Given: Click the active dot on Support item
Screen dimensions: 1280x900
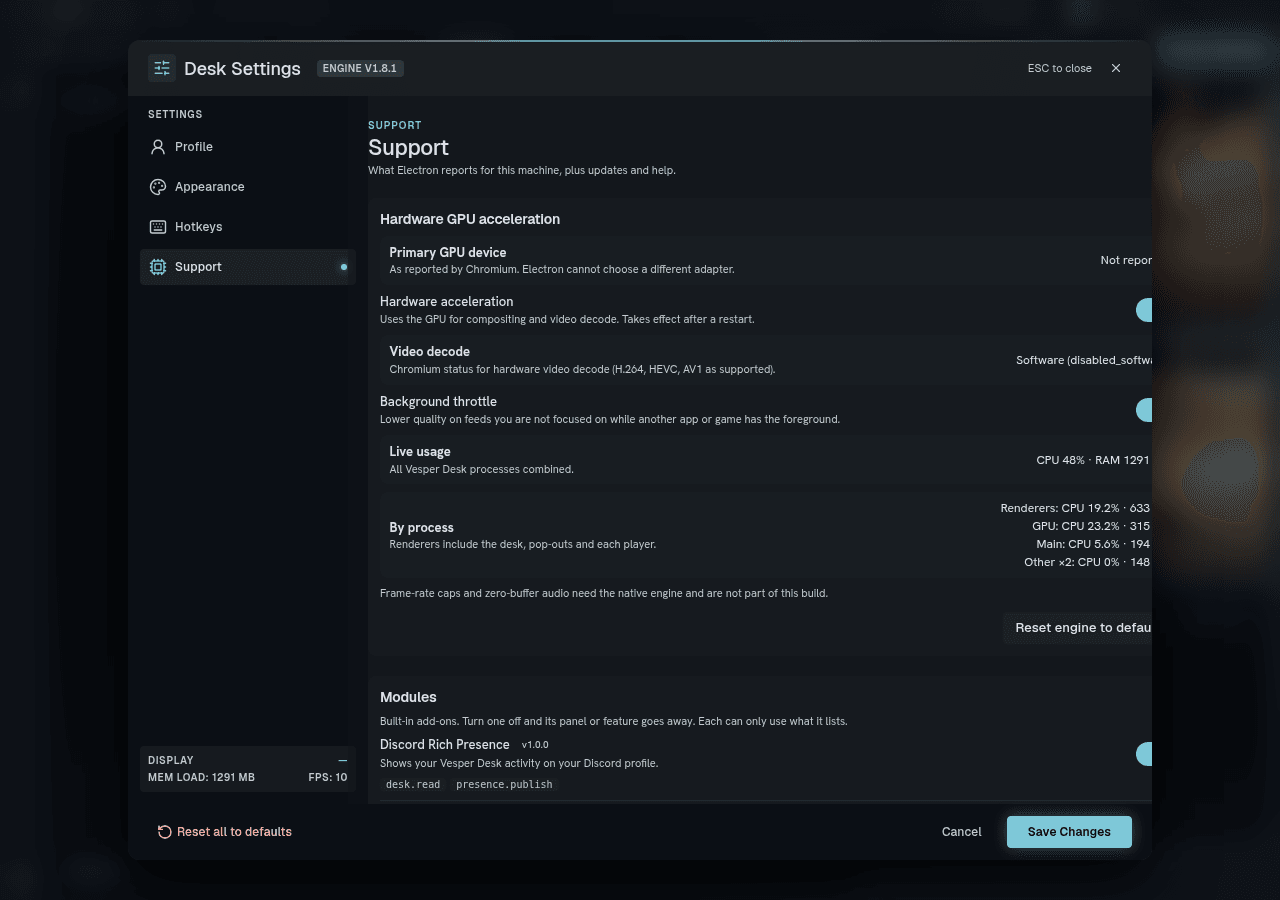Looking at the screenshot, I should pyautogui.click(x=344, y=267).
